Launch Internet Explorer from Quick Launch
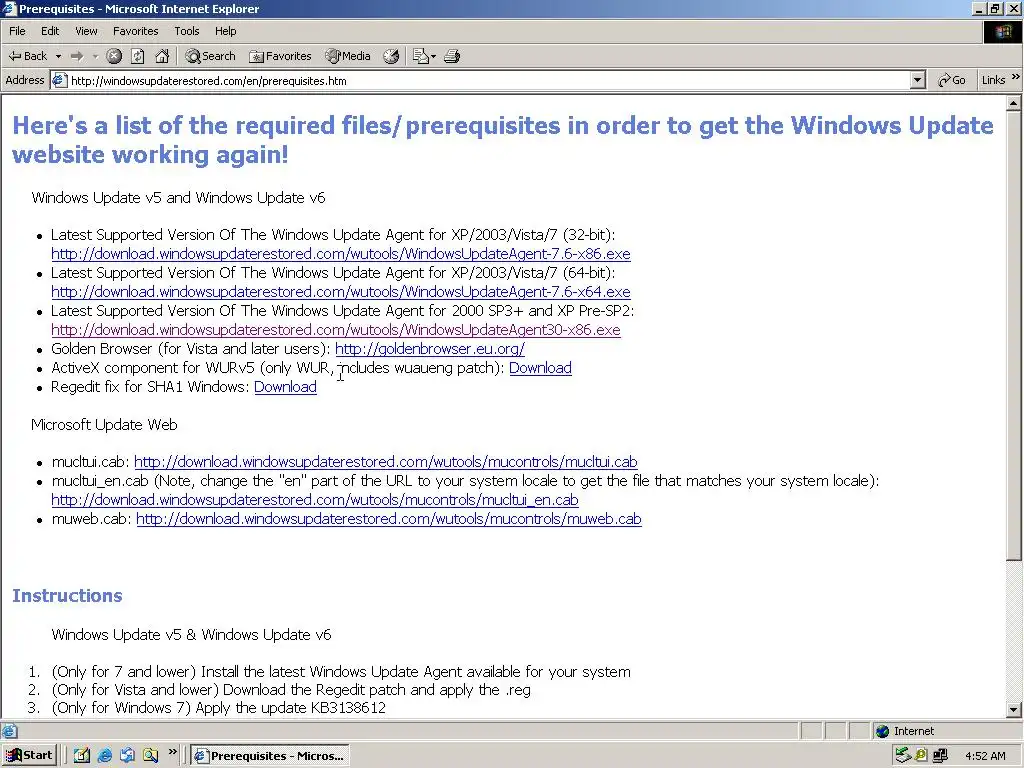 click(104, 756)
